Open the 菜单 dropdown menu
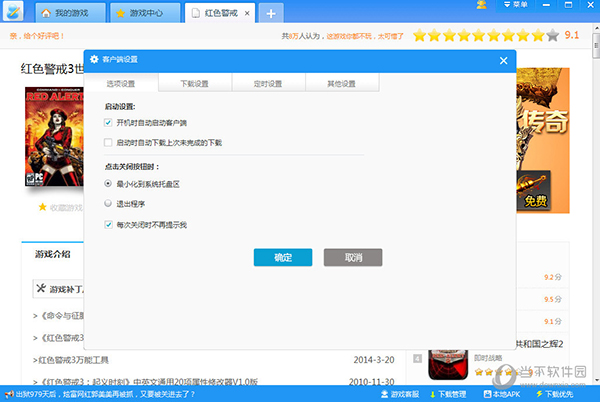Screen dimensions: 600x402 point(515,5)
